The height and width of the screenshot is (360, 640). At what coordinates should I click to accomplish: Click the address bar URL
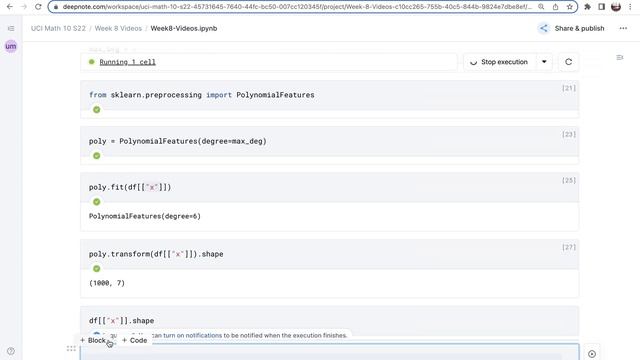(x=297, y=7)
